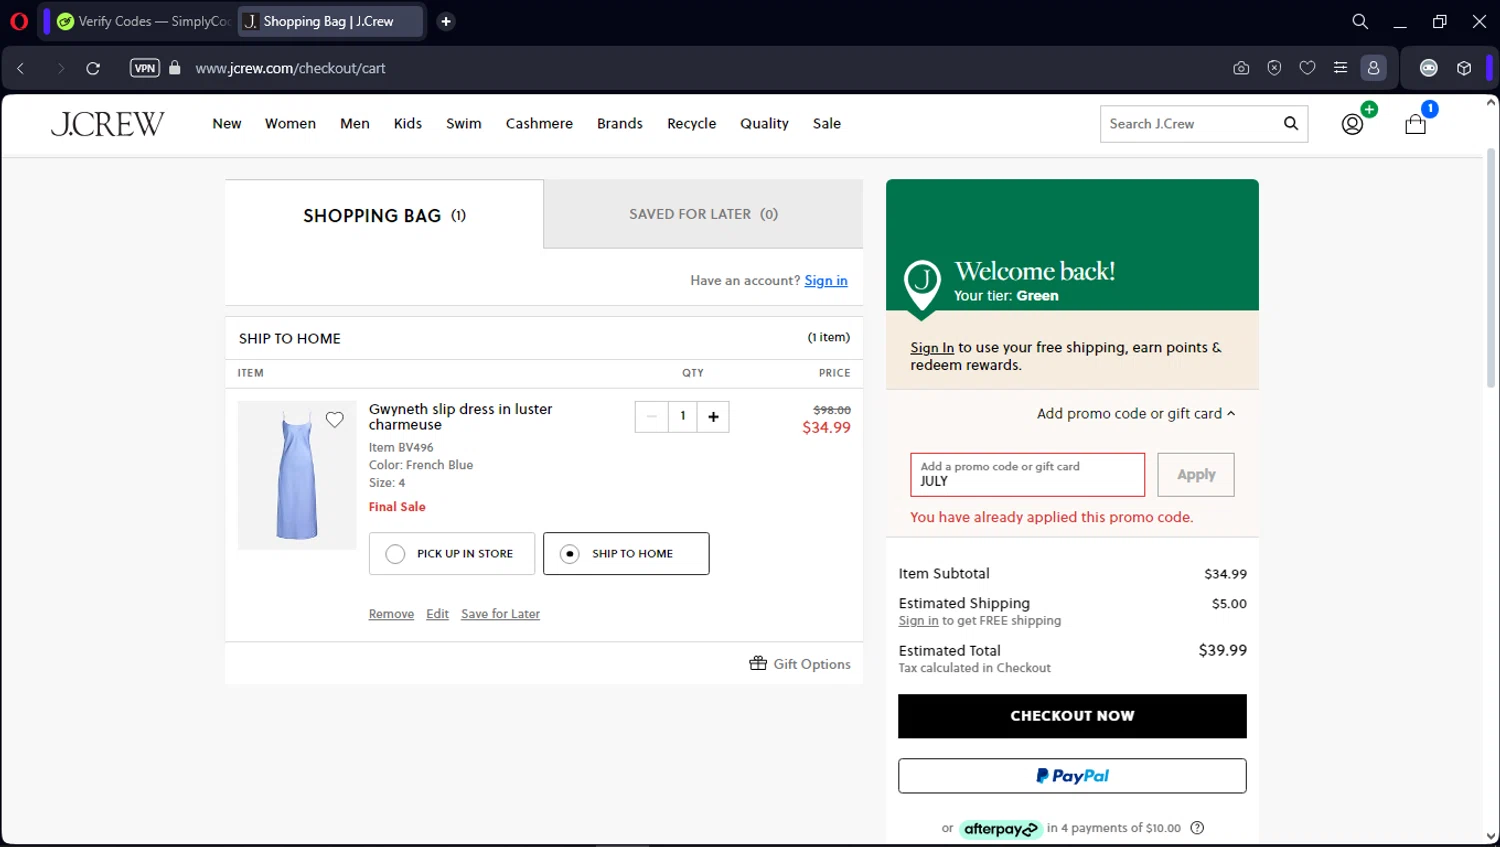Viewport: 1500px width, 847px height.
Task: Remove the slip dress from bag
Action: [x=391, y=614]
